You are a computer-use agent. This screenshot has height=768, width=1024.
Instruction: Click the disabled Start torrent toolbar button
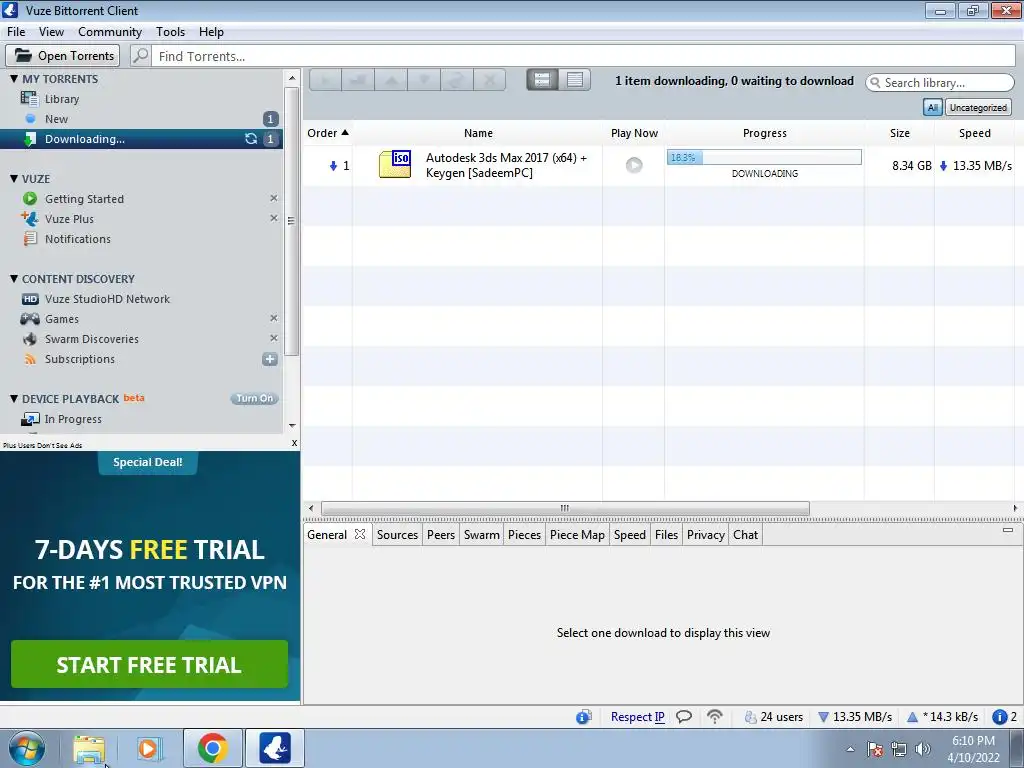[325, 80]
